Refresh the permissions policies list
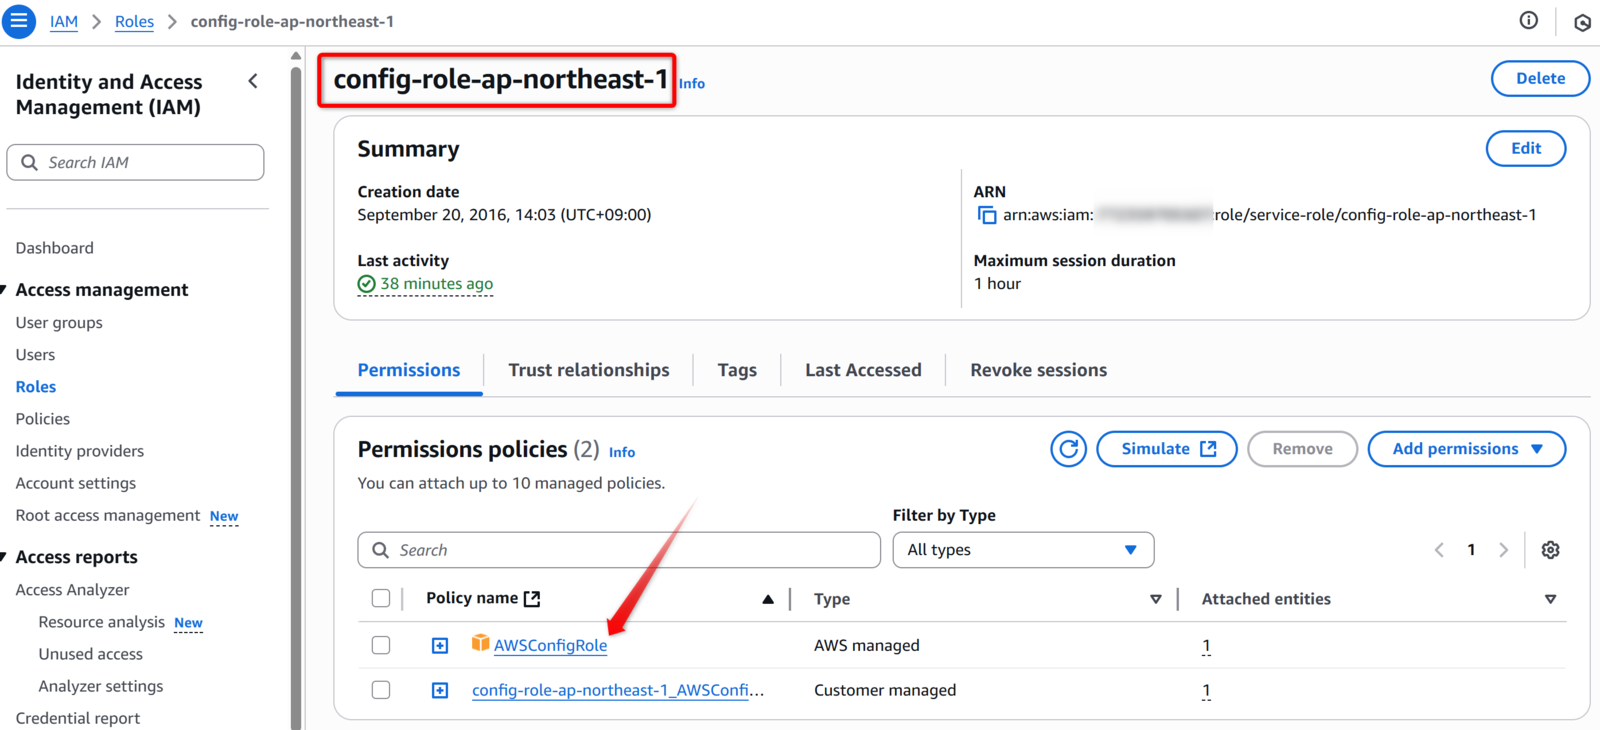The image size is (1600, 730). point(1068,449)
